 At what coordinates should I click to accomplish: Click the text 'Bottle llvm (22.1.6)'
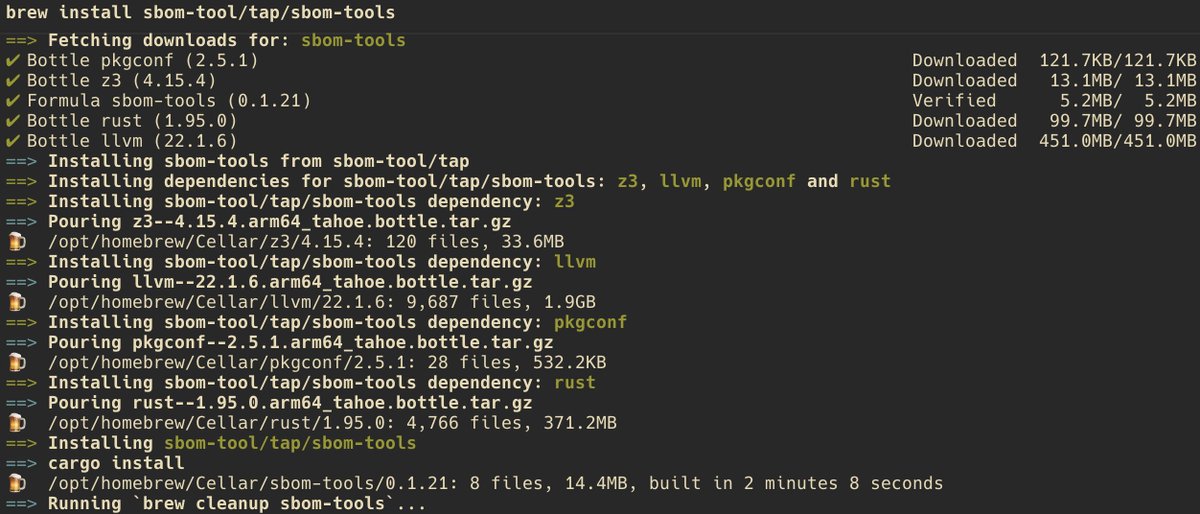pyautogui.click(x=133, y=141)
